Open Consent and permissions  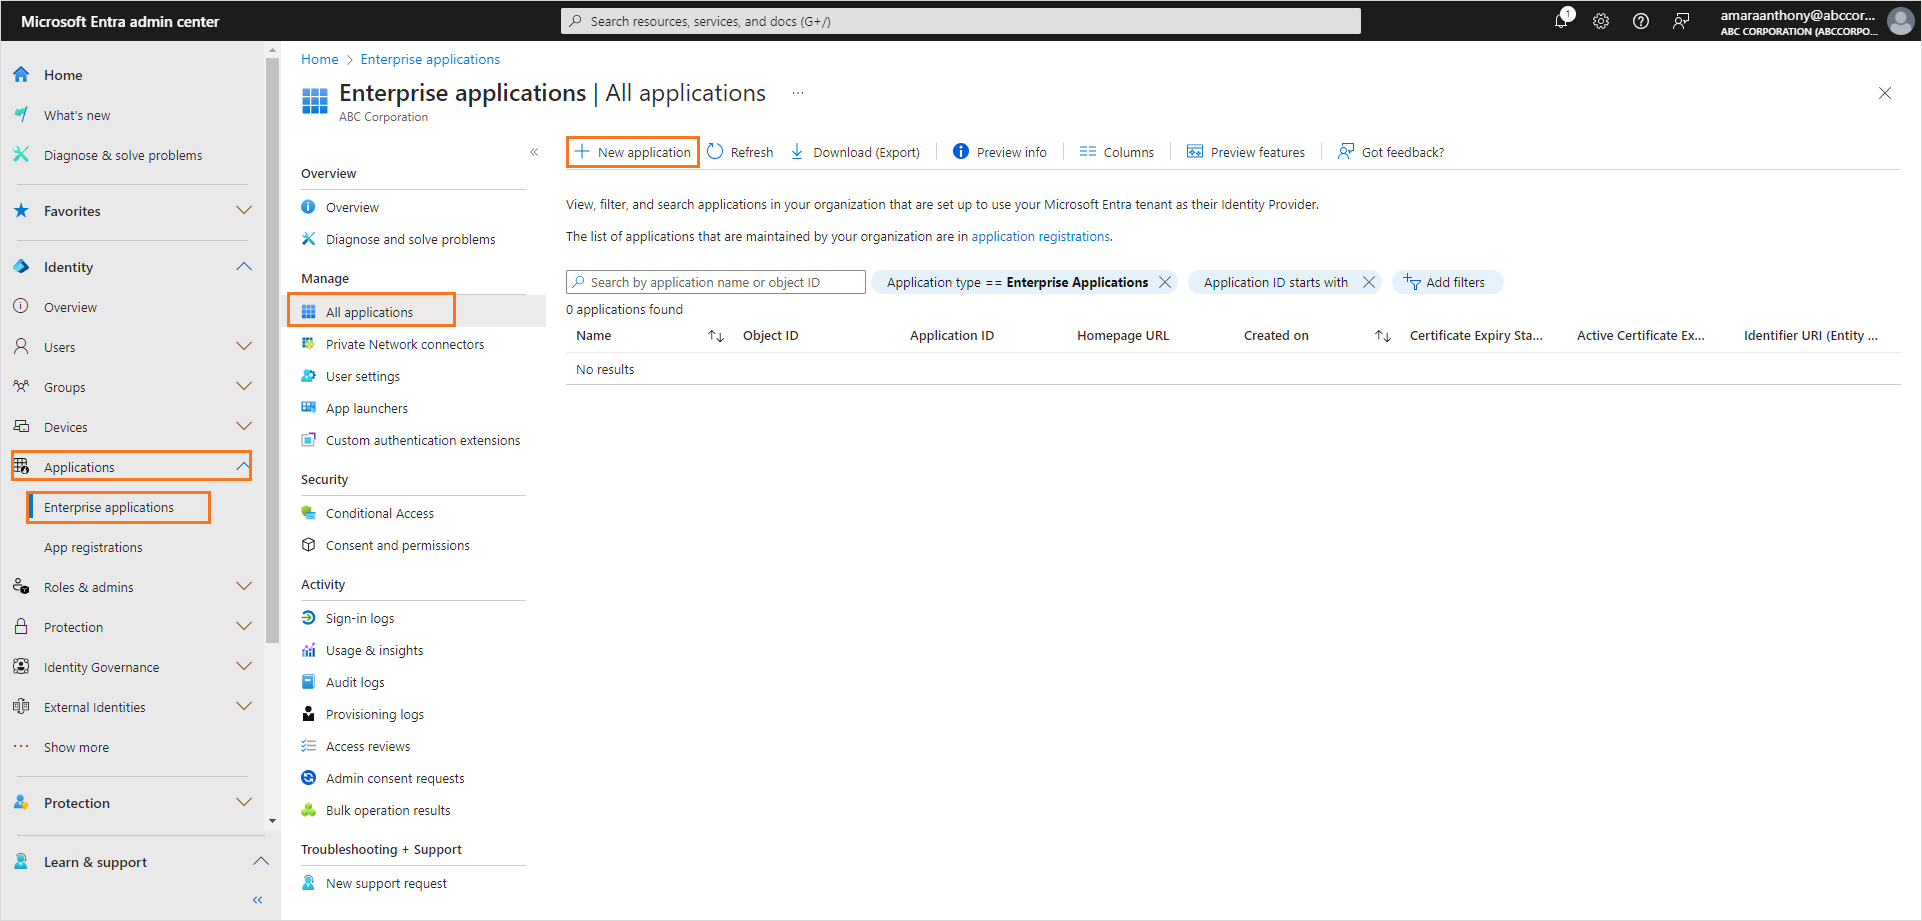click(x=398, y=545)
